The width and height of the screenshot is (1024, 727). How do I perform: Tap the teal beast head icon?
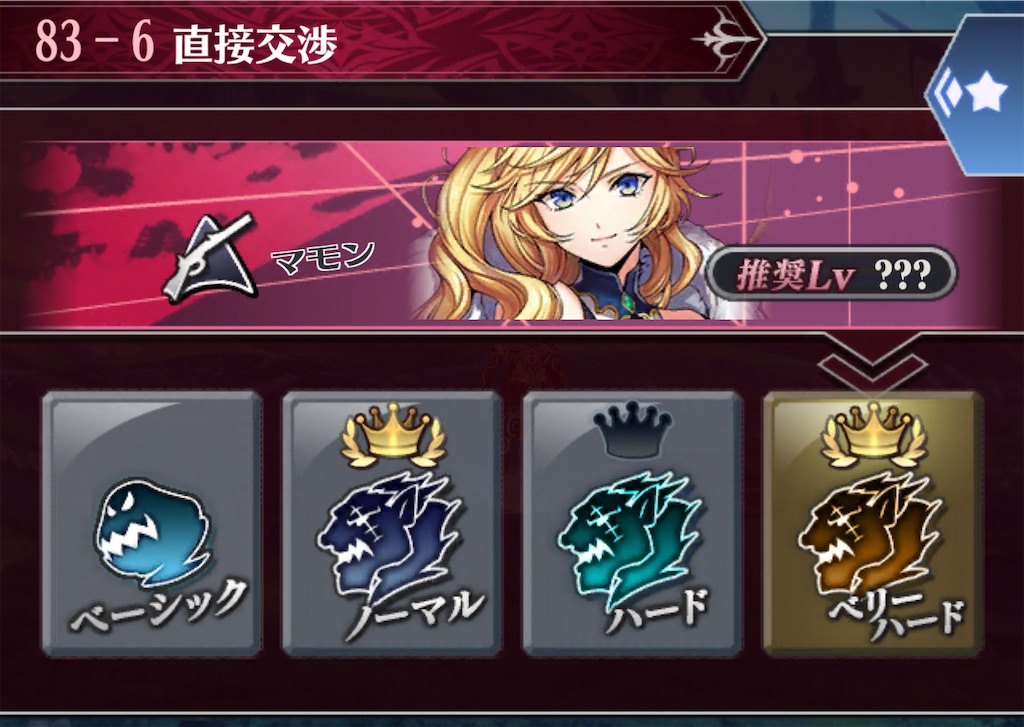pyautogui.click(x=630, y=530)
